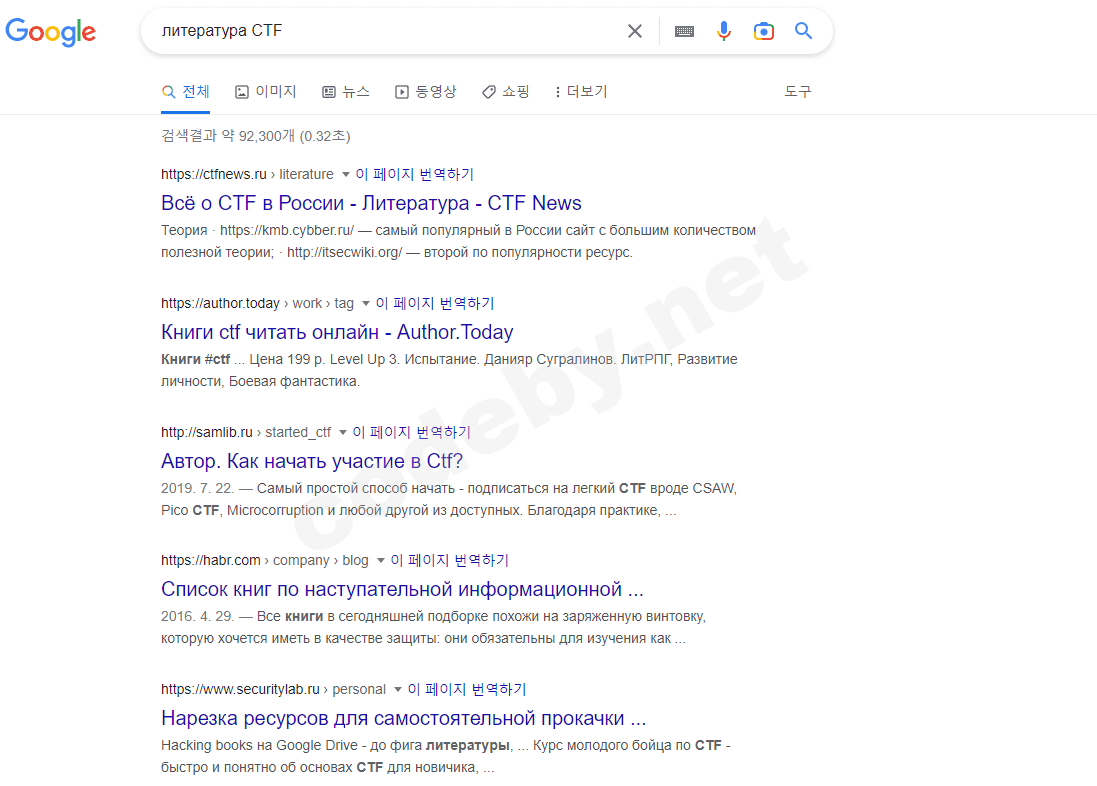Select the image search icon on 이미지 tab

(x=241, y=91)
